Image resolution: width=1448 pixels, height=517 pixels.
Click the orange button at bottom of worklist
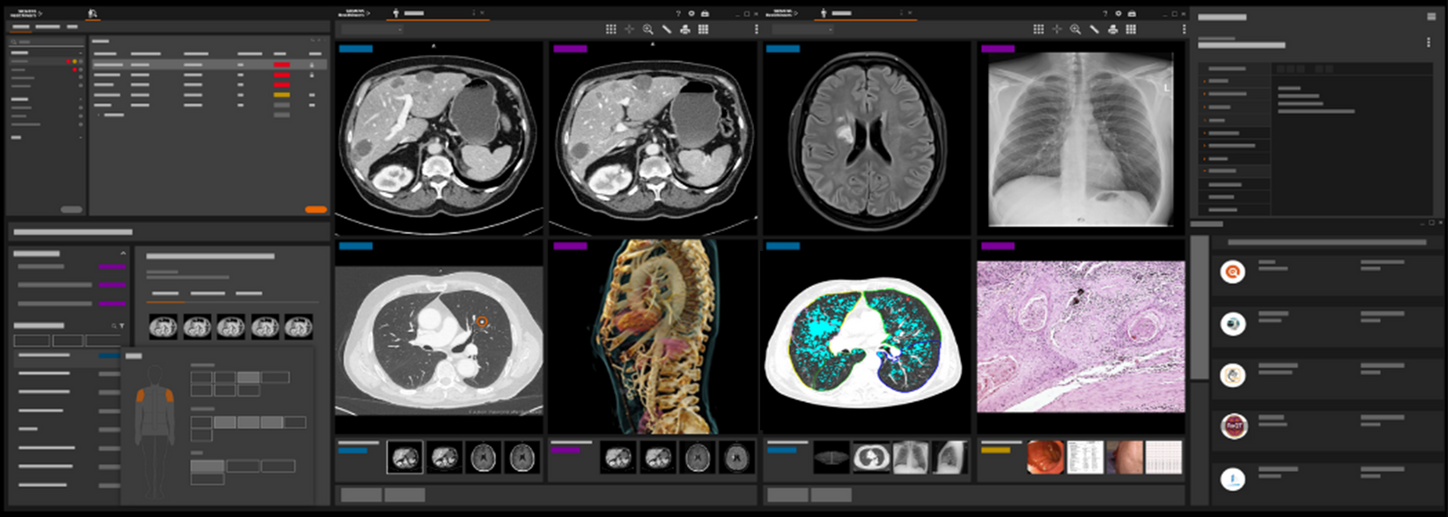coord(315,209)
